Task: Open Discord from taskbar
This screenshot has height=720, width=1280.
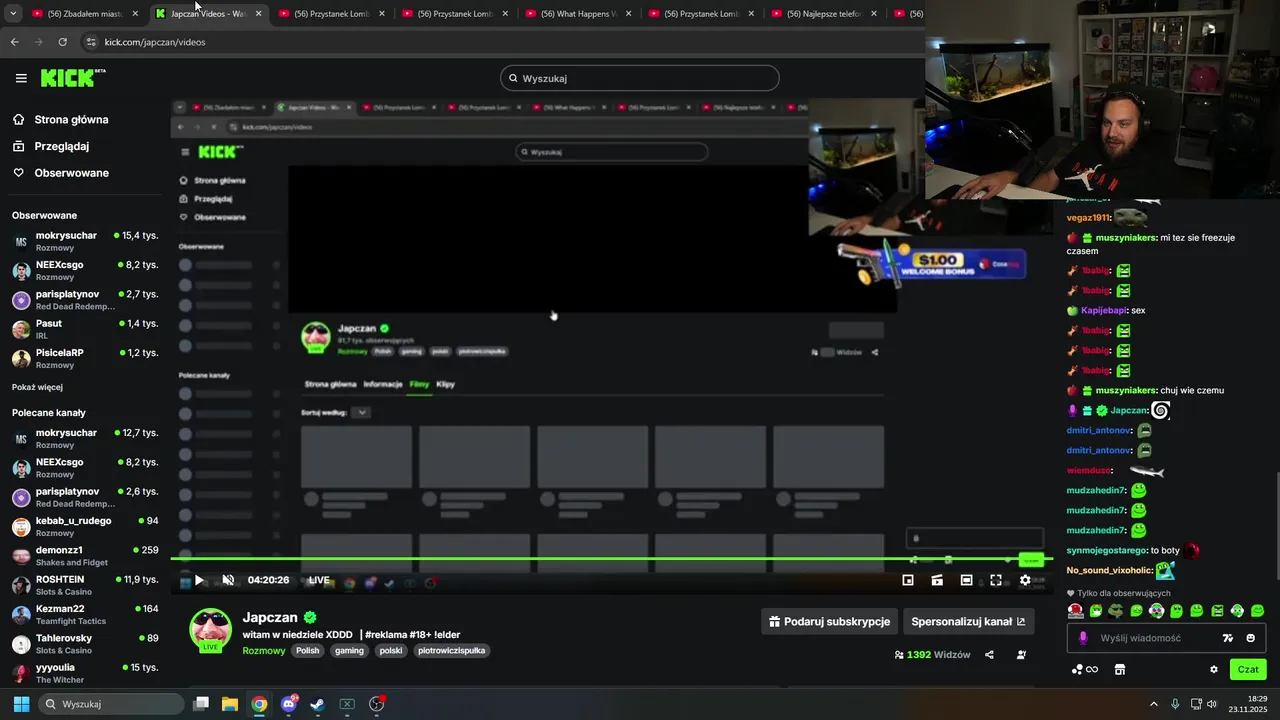Action: click(289, 704)
